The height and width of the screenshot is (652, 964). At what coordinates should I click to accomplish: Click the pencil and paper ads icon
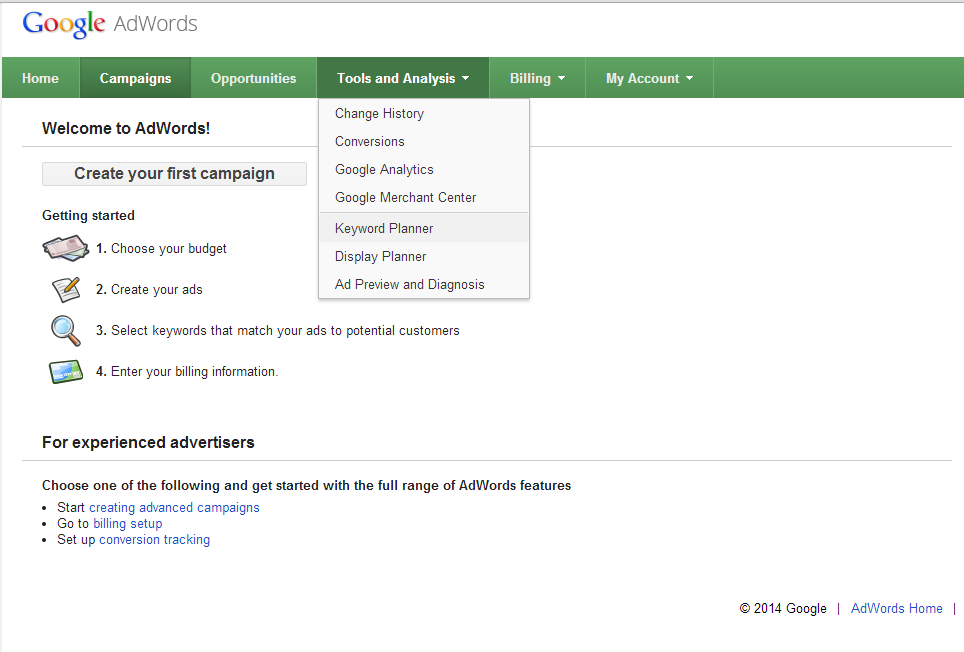[66, 289]
